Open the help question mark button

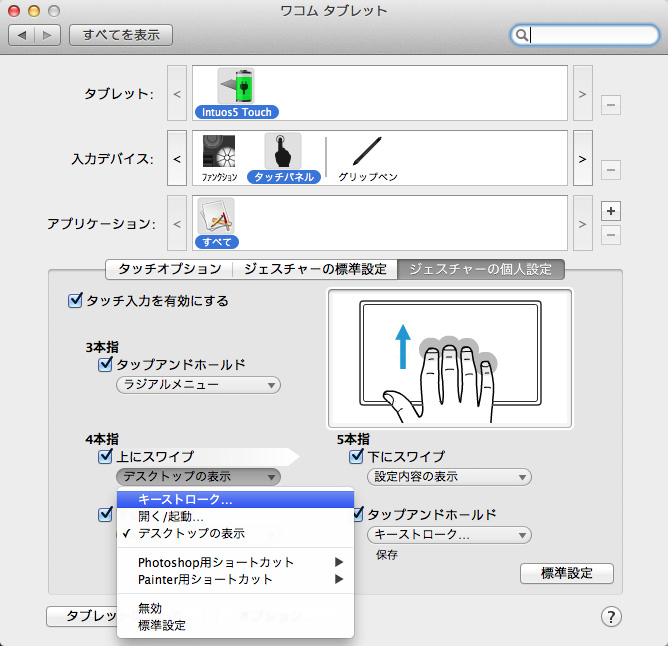[613, 616]
